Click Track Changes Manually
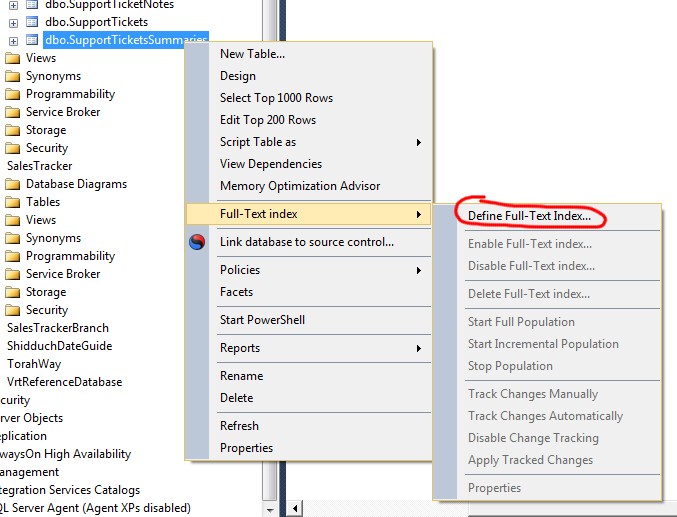This screenshot has height=517, width=677. [533, 394]
